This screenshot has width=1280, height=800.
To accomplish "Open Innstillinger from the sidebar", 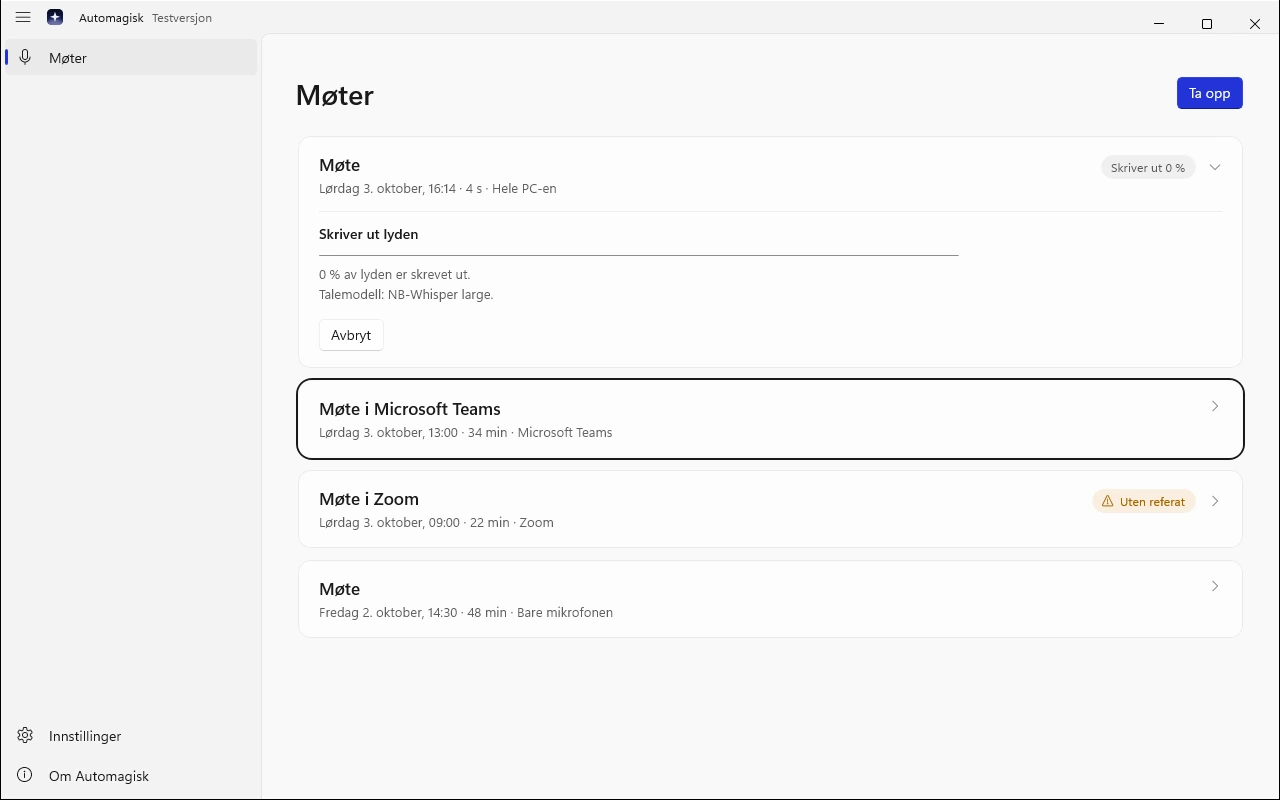I will pos(130,736).
